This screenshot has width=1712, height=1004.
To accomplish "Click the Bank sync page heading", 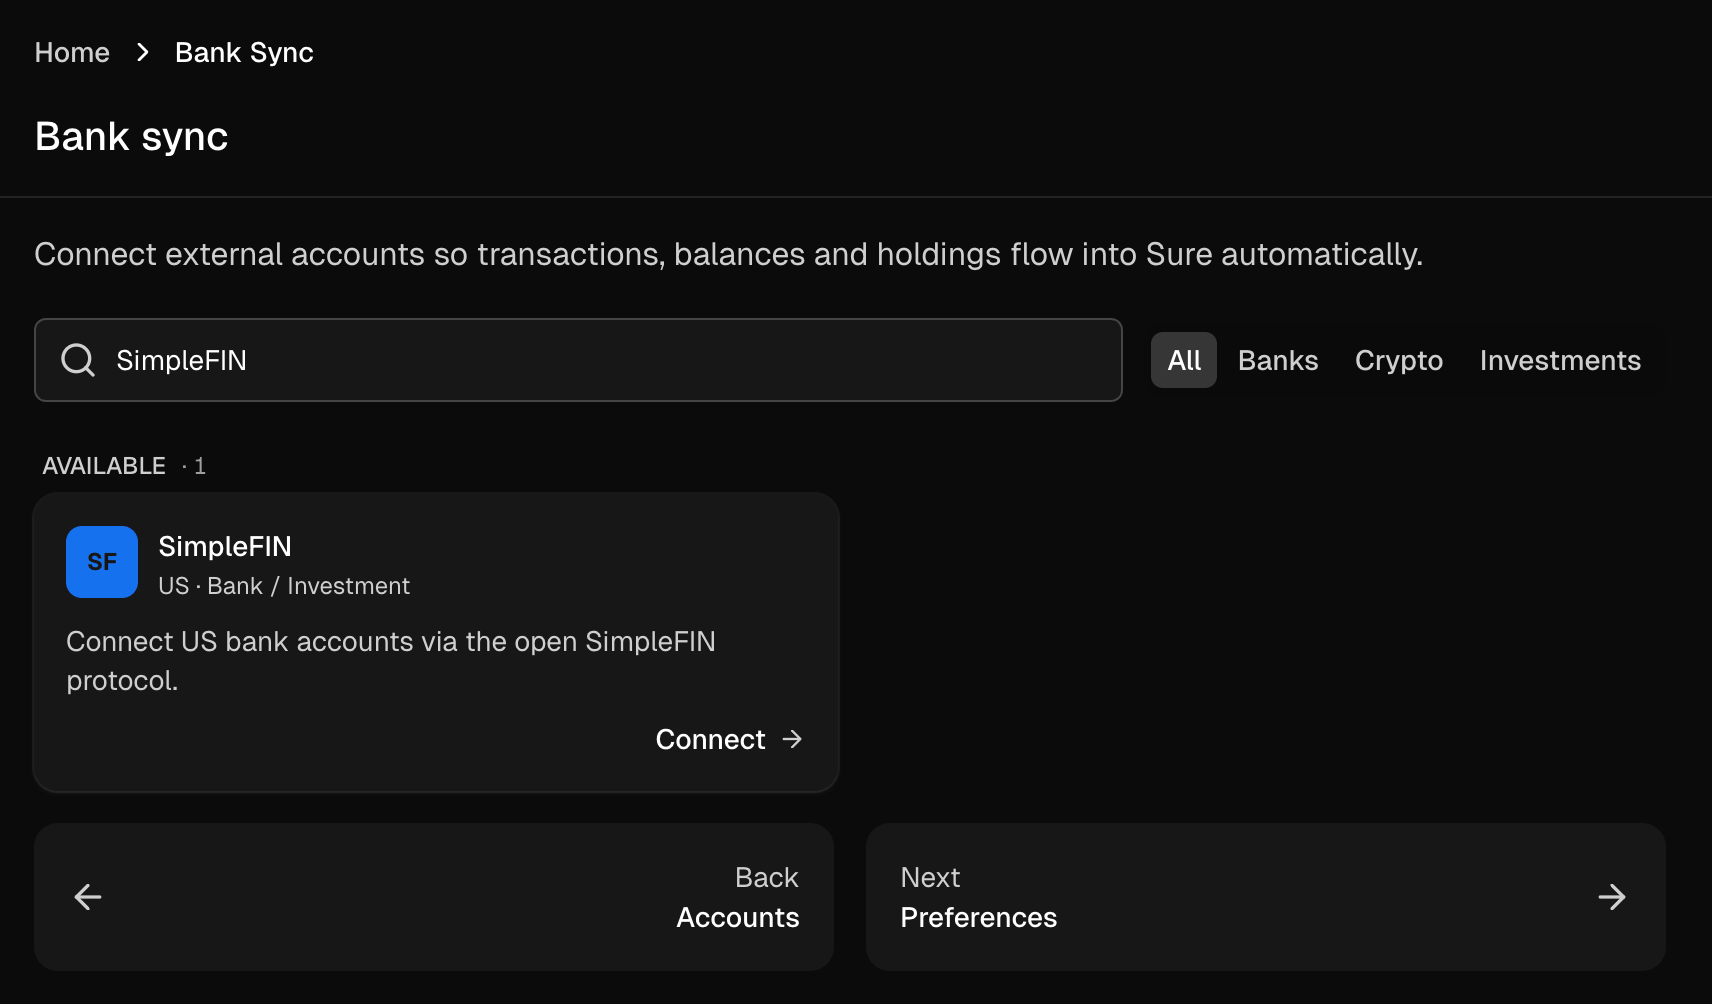I will (x=132, y=137).
